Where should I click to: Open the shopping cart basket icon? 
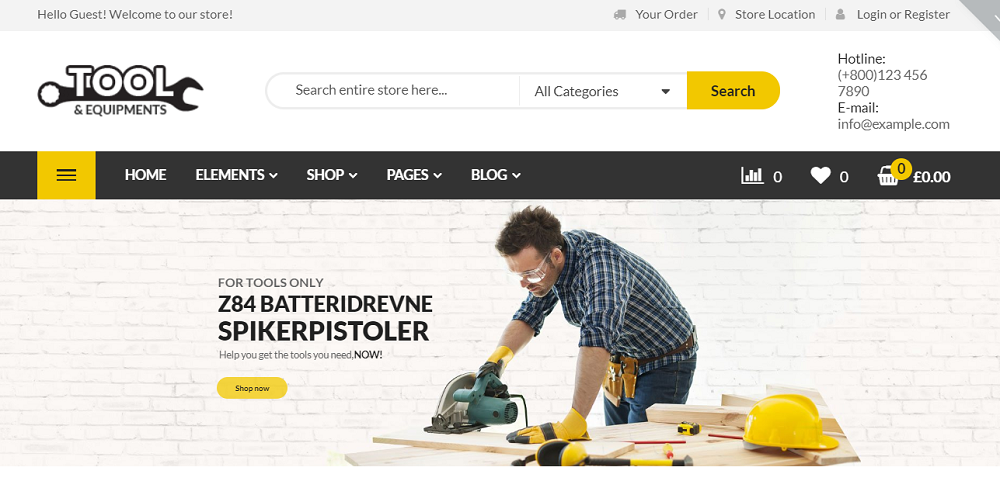point(888,177)
